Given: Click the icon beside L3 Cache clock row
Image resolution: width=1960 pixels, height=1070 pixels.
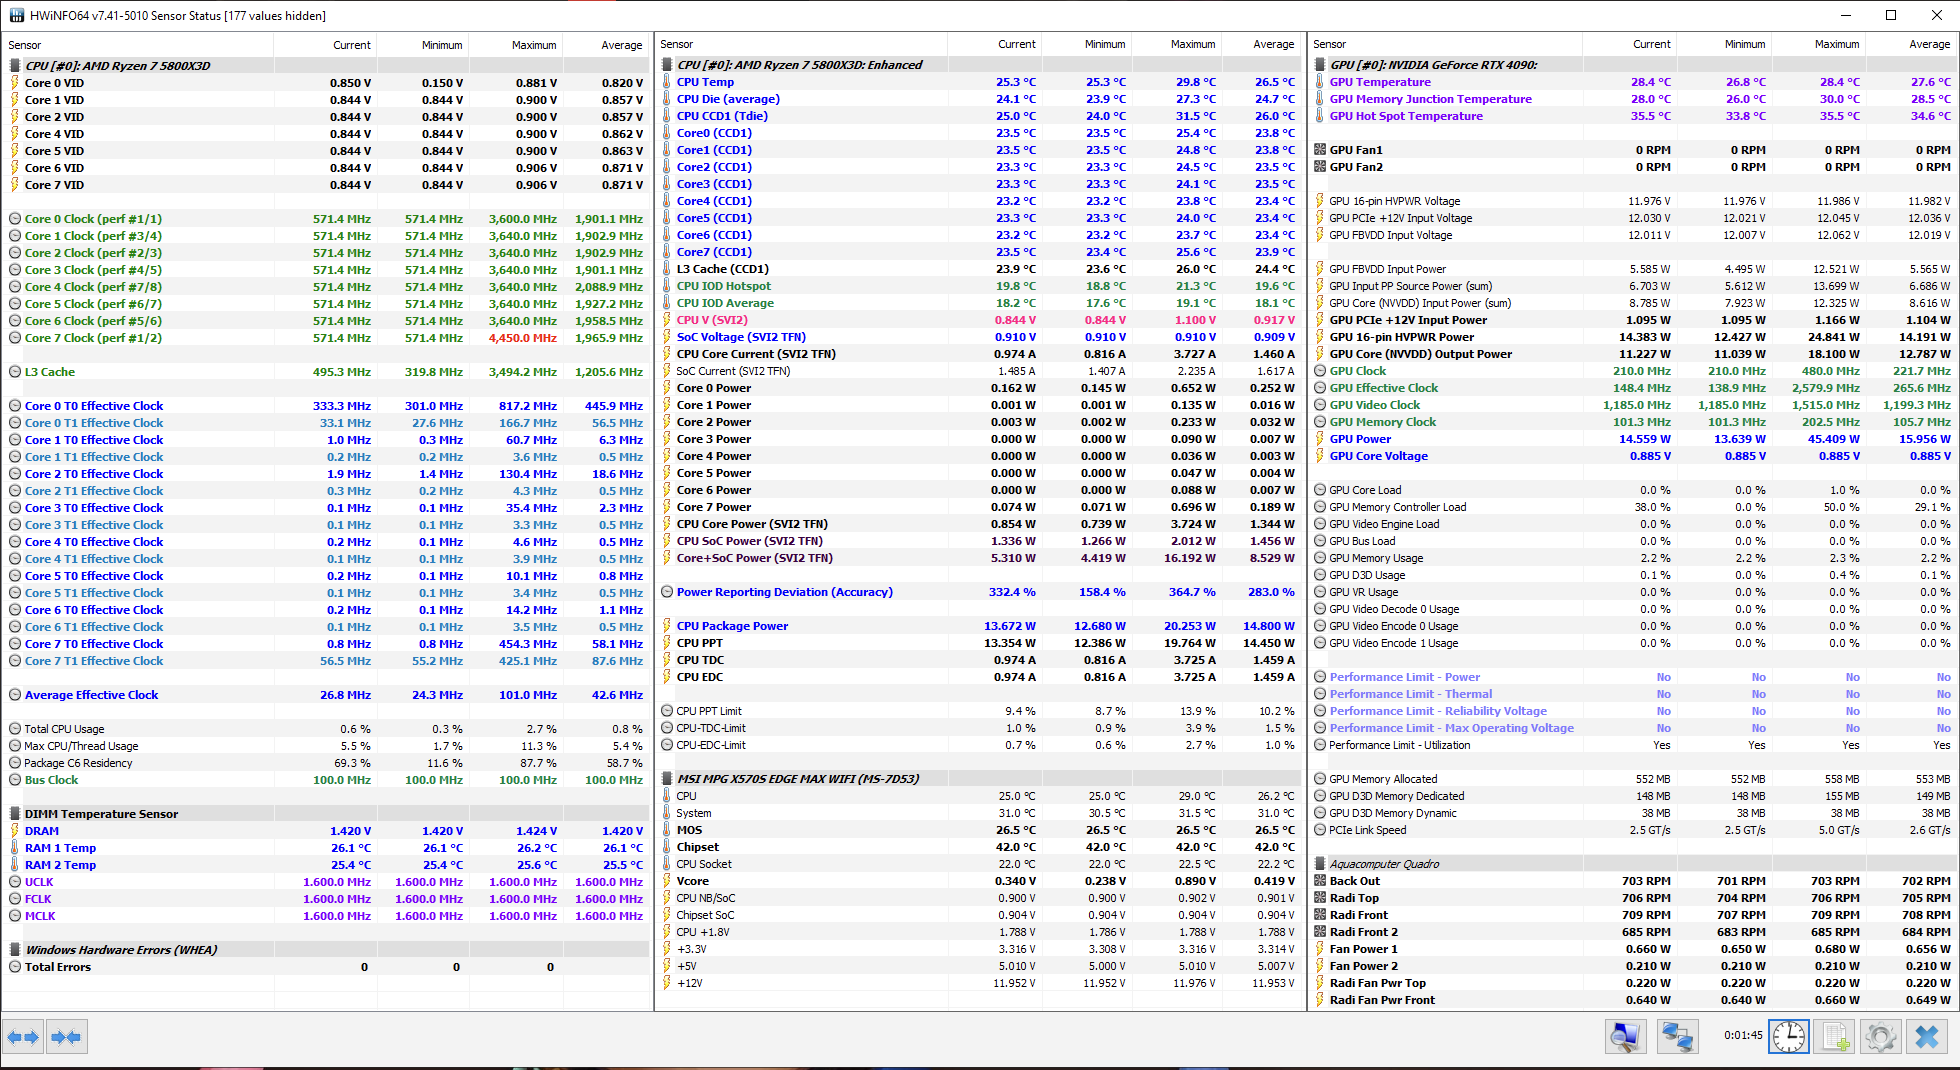Looking at the screenshot, I should click(15, 372).
